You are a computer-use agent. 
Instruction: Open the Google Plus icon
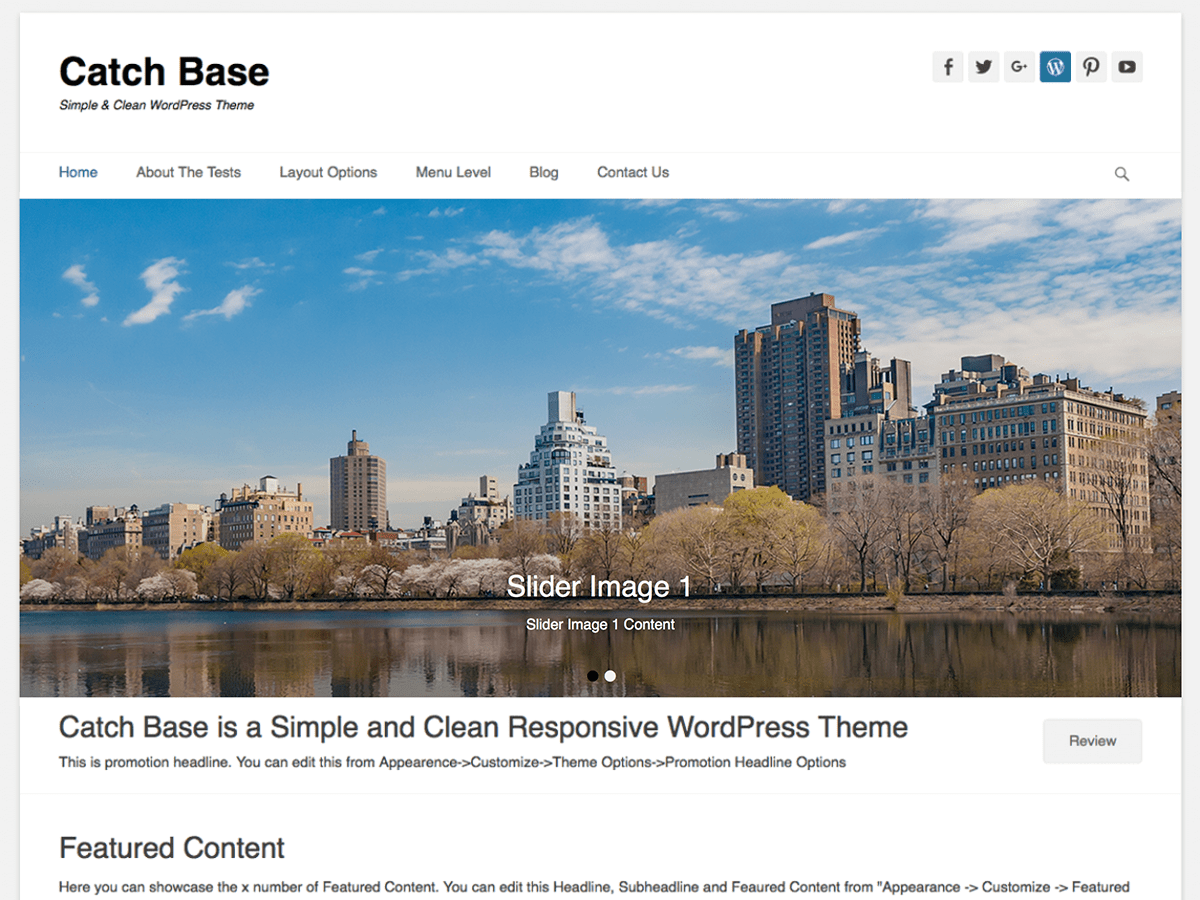[x=1019, y=66]
